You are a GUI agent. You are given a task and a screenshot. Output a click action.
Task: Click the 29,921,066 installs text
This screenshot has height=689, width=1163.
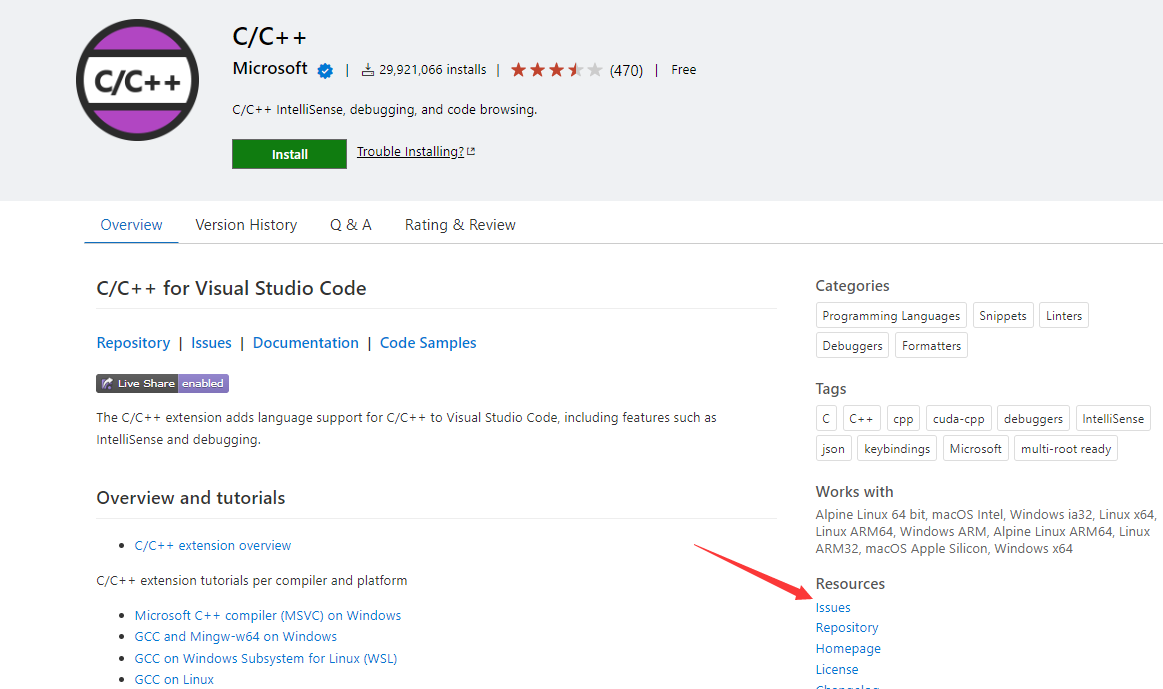[432, 70]
